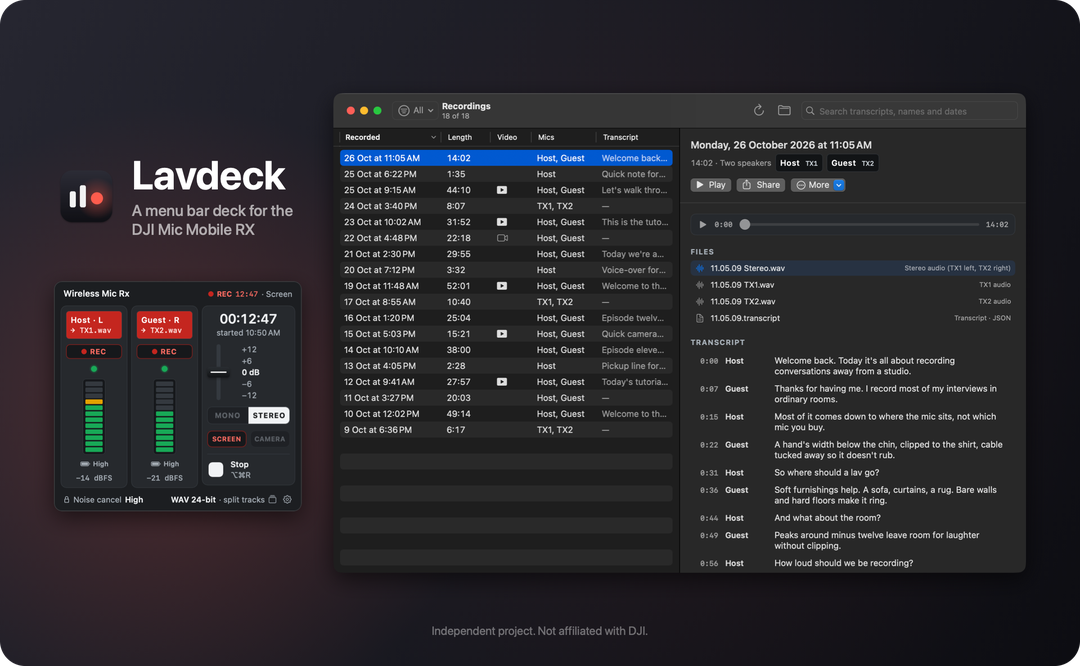
Task: Toggle Host channel REC button
Action: point(94,351)
